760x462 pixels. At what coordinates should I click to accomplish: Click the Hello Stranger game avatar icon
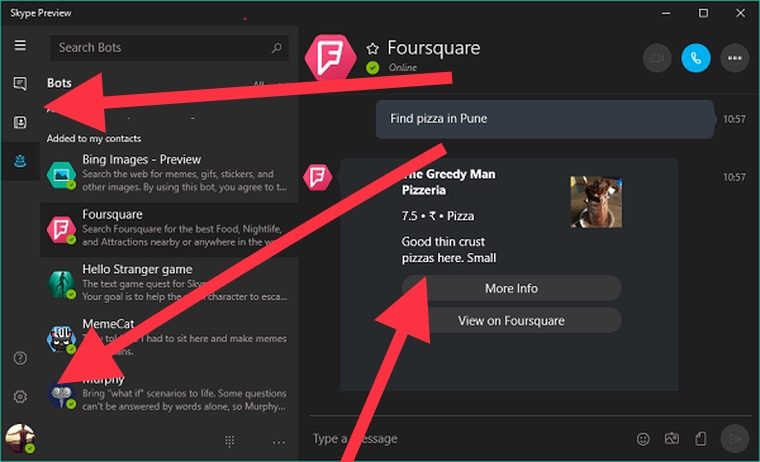[x=62, y=285]
